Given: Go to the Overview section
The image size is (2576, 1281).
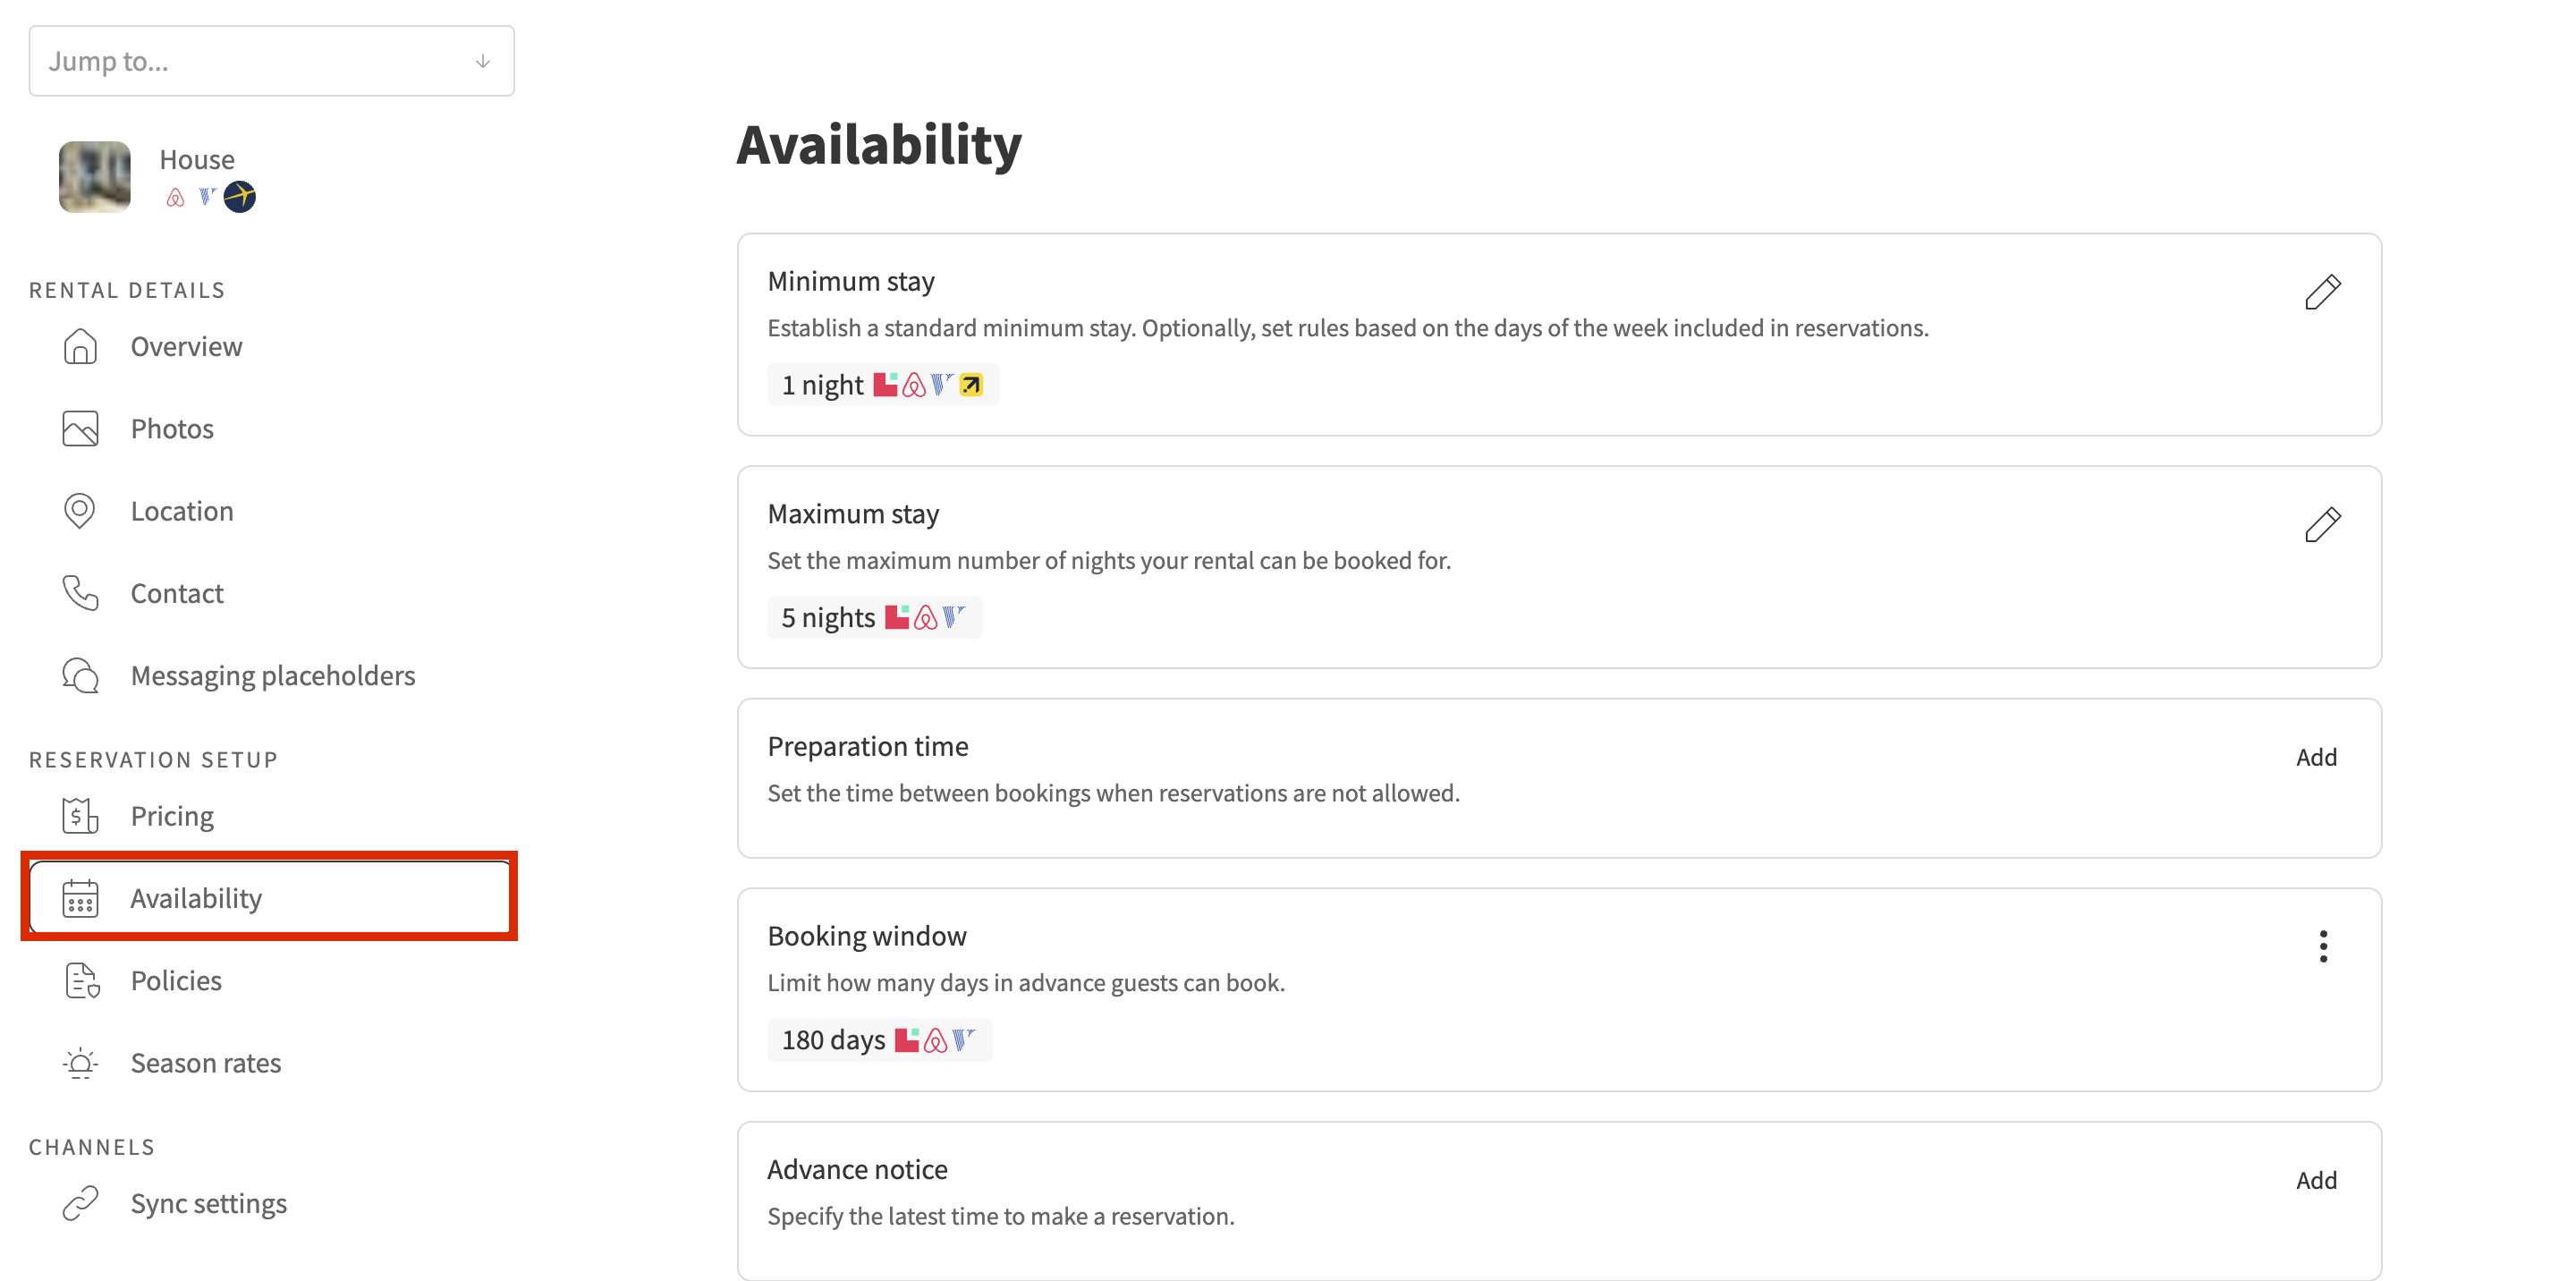Looking at the screenshot, I should click(186, 347).
